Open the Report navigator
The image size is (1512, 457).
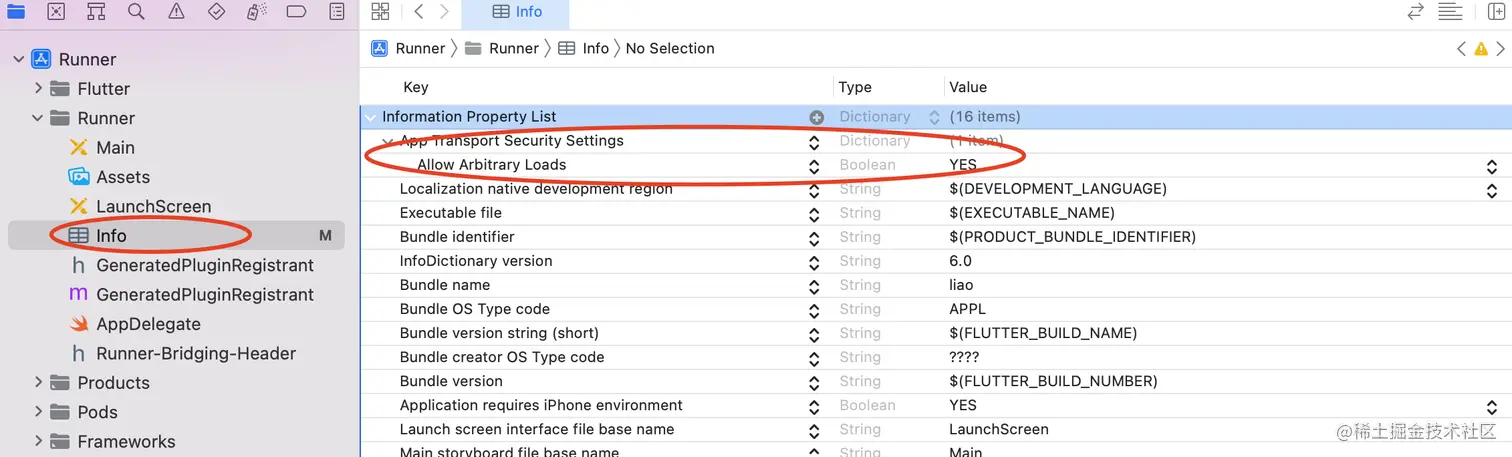tap(337, 12)
